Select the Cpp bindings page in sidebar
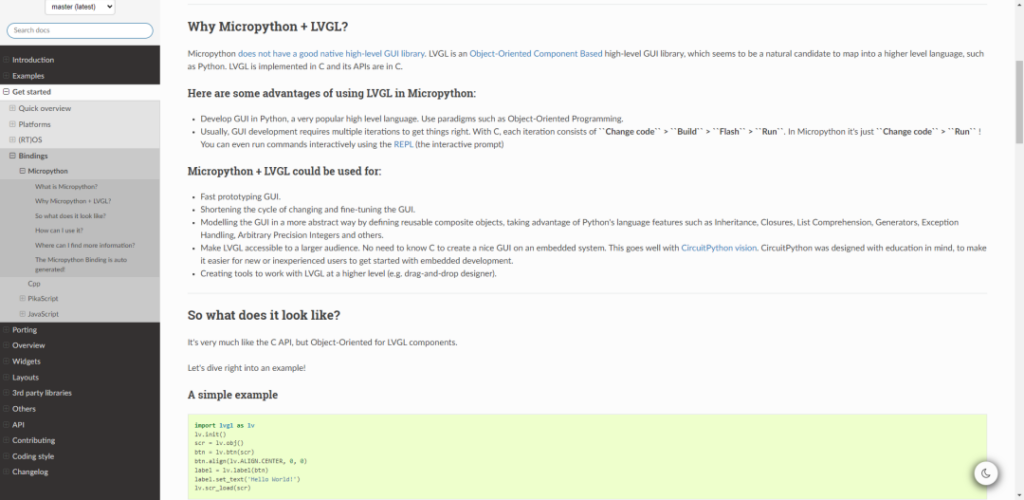Image resolution: width=1024 pixels, height=500 pixels. point(34,284)
